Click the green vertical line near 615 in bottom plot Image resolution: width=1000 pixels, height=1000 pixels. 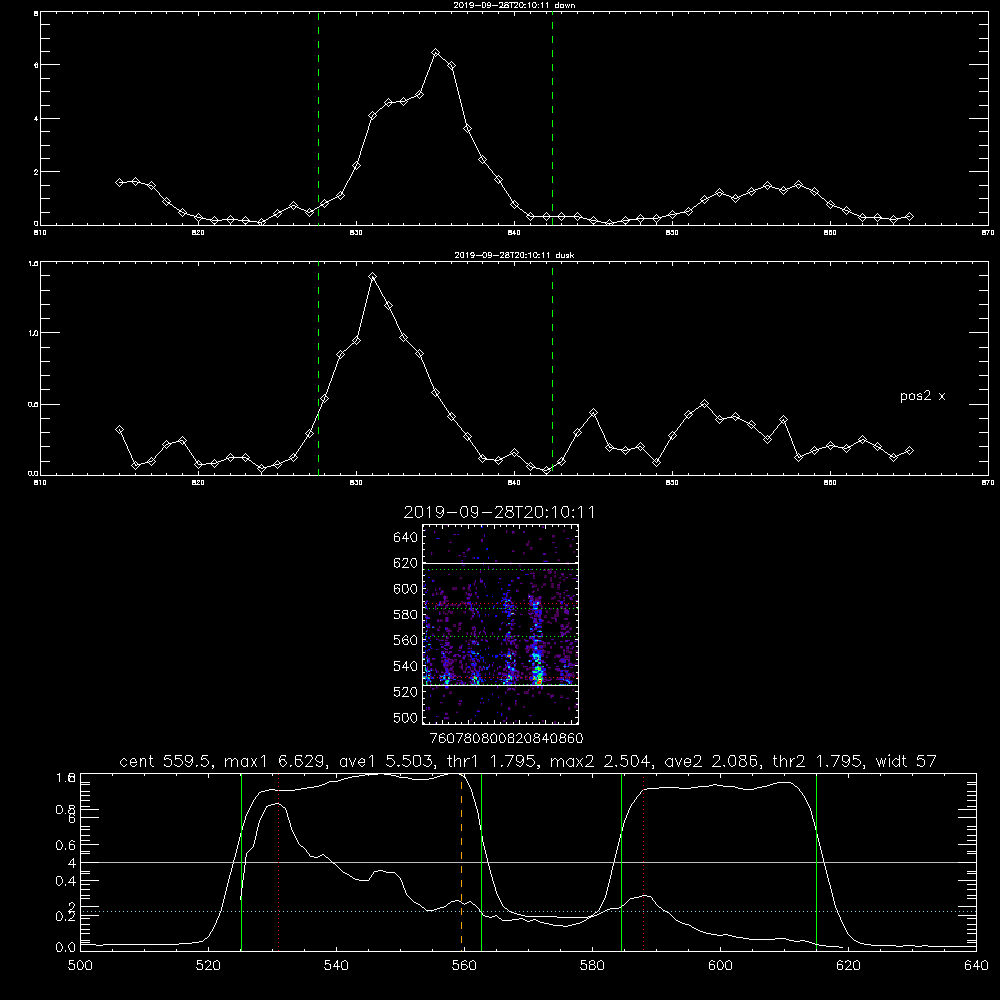coord(816,861)
